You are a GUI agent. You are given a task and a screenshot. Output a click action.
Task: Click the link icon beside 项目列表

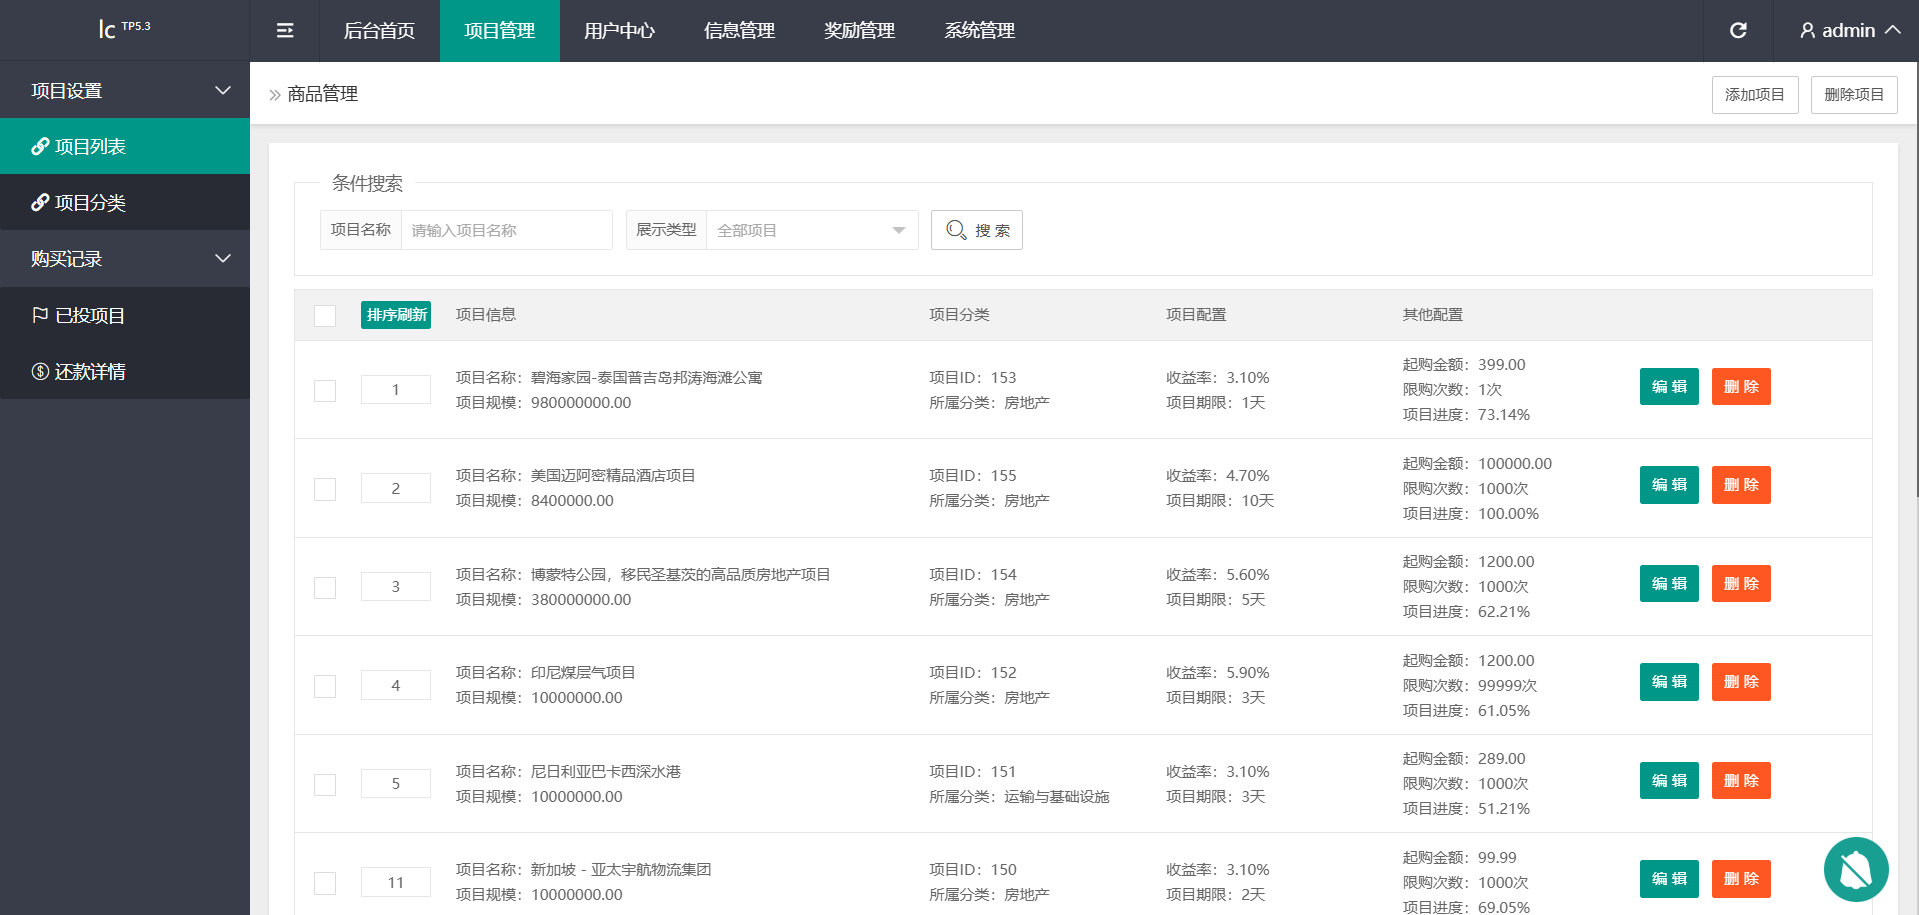point(40,147)
